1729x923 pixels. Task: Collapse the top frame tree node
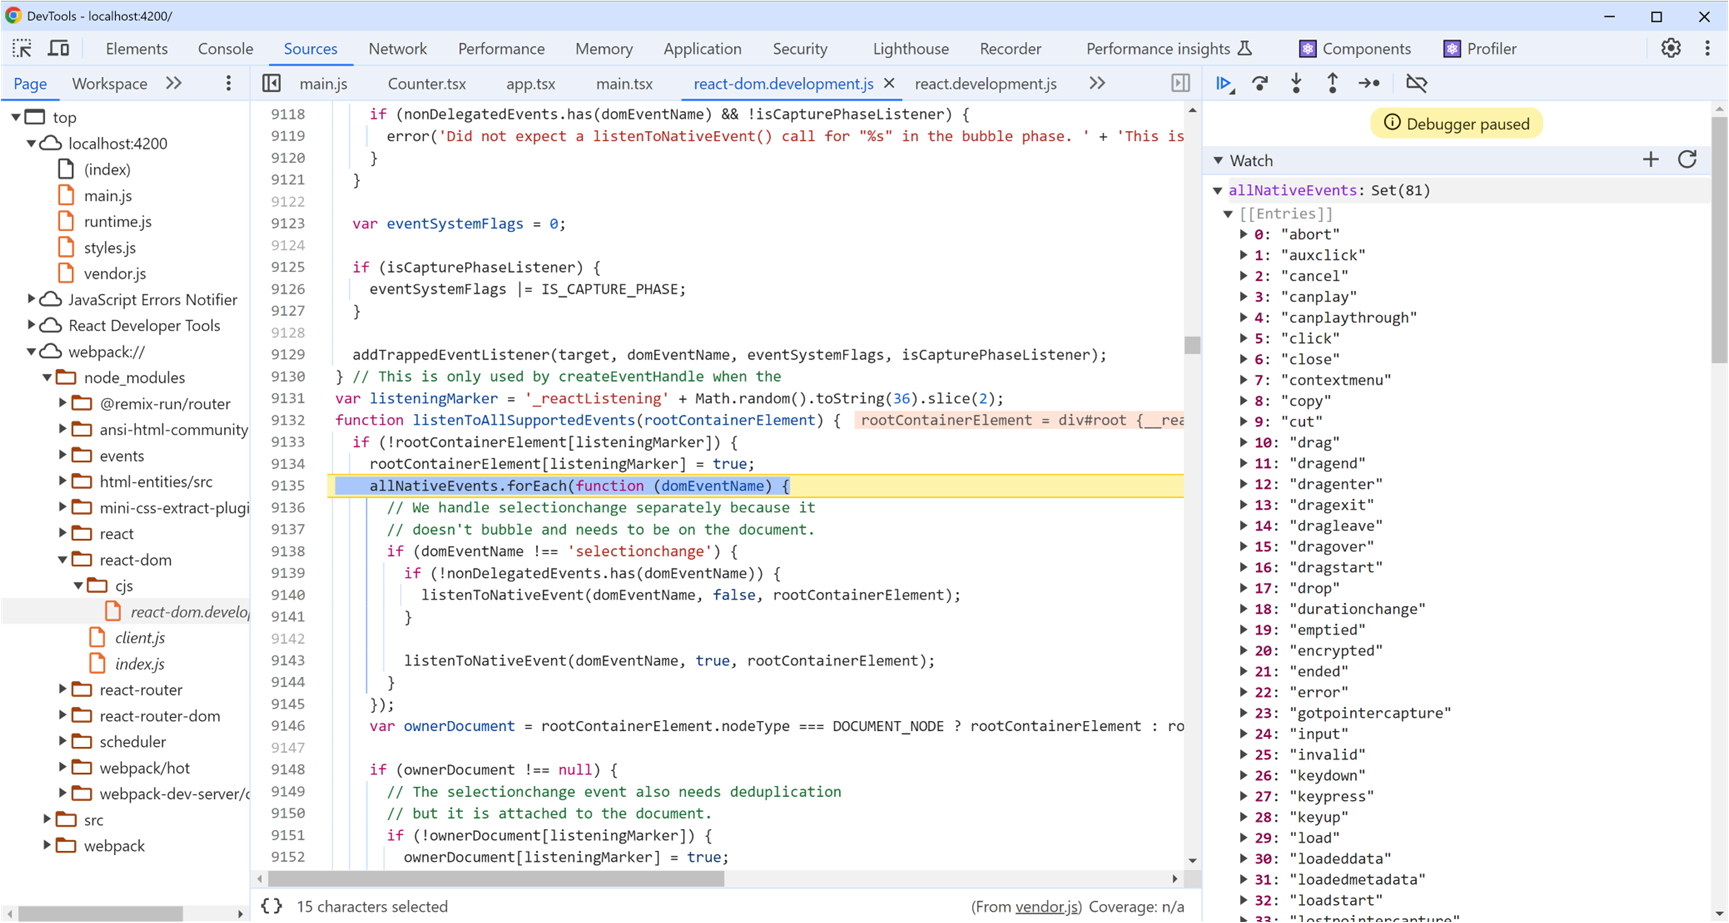[16, 117]
